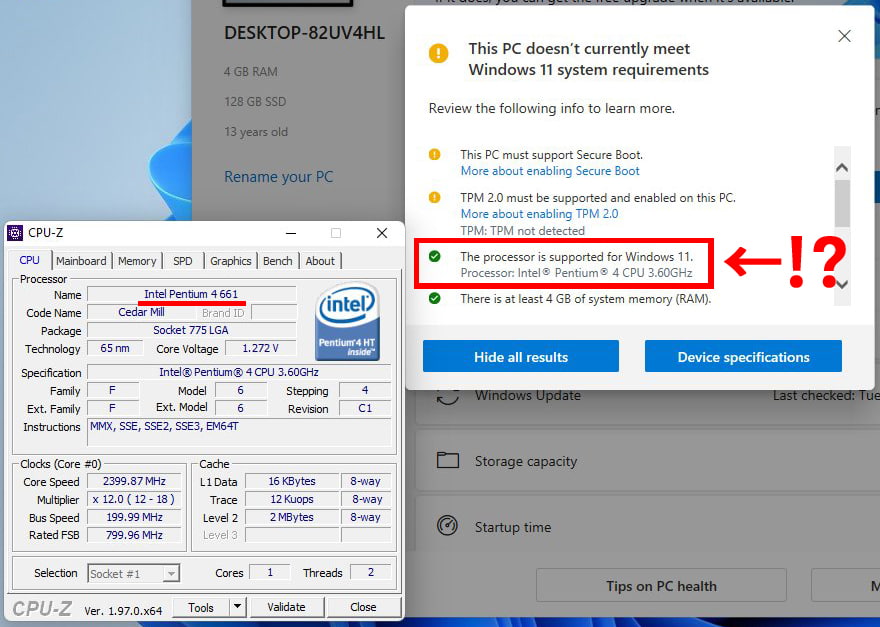
Task: Open the Tools dropdown arrow in CPU-Z
Action: pyautogui.click(x=237, y=607)
